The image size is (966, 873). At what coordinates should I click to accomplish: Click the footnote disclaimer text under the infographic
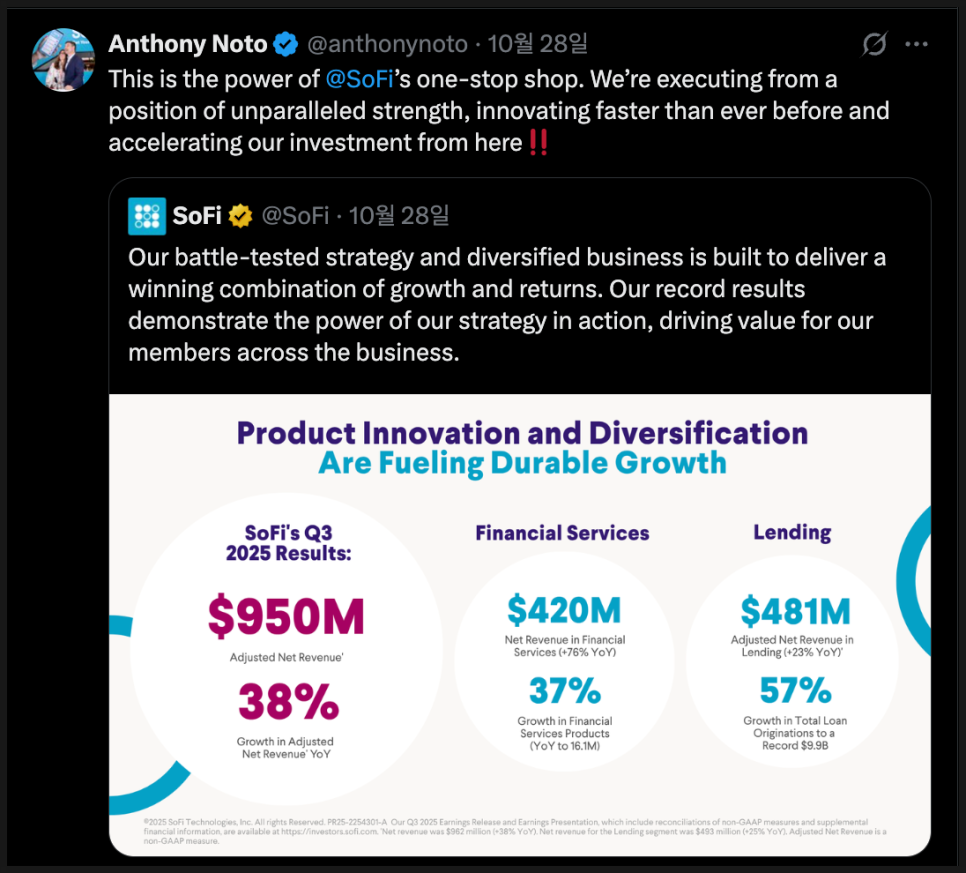[498, 831]
